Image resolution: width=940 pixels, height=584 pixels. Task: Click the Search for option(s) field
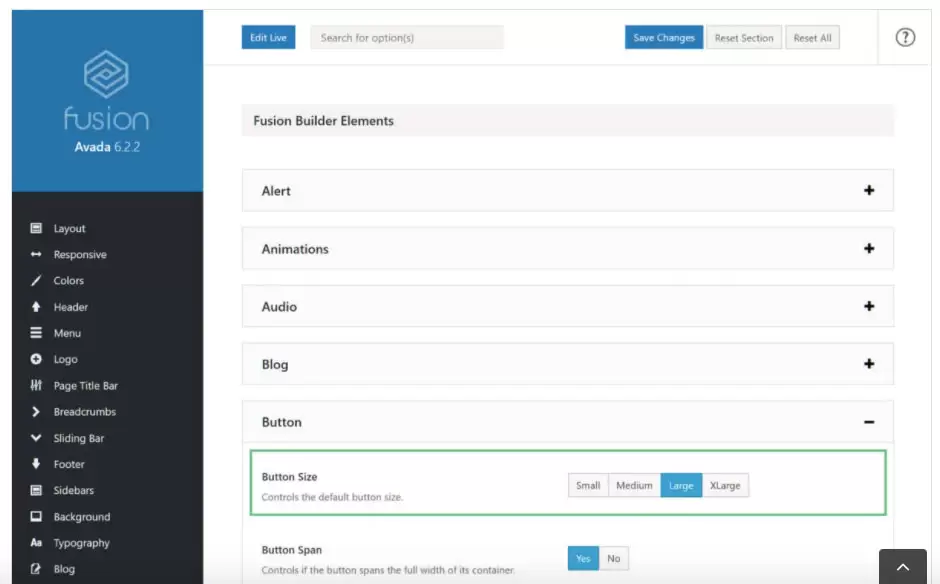[407, 37]
